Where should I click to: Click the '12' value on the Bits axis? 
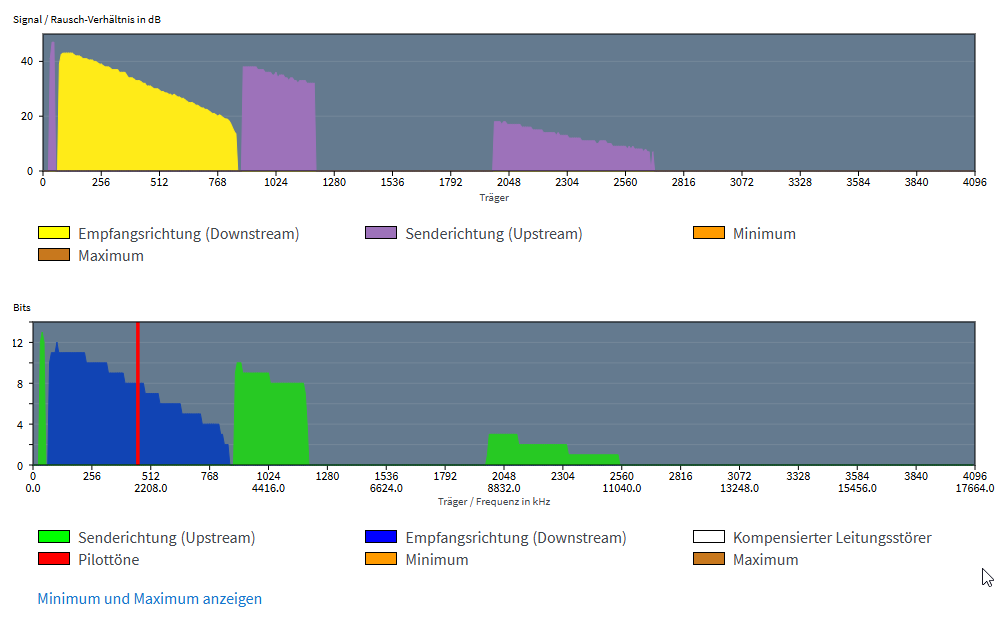pos(17,343)
